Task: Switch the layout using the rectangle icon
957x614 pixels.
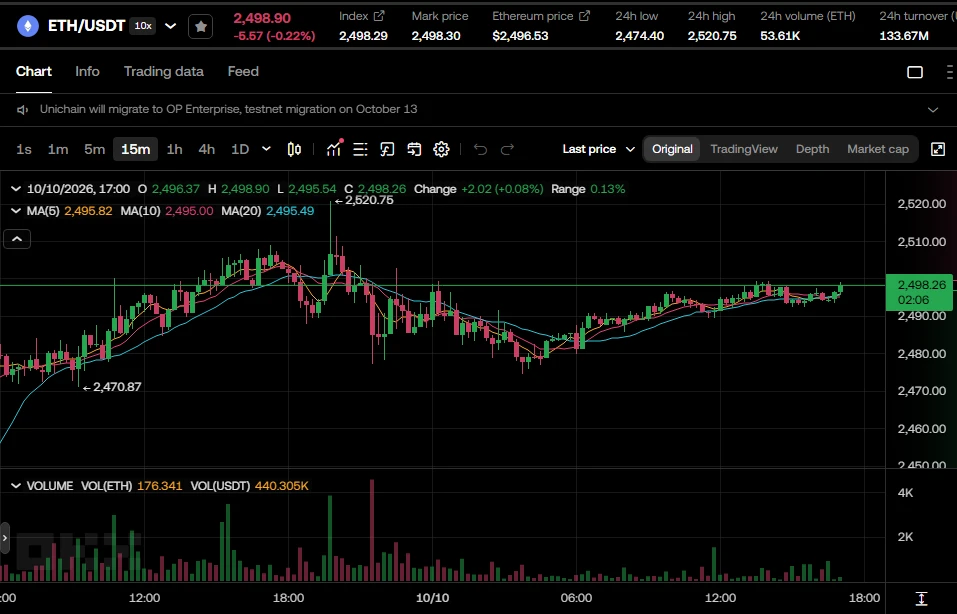Action: (915, 72)
